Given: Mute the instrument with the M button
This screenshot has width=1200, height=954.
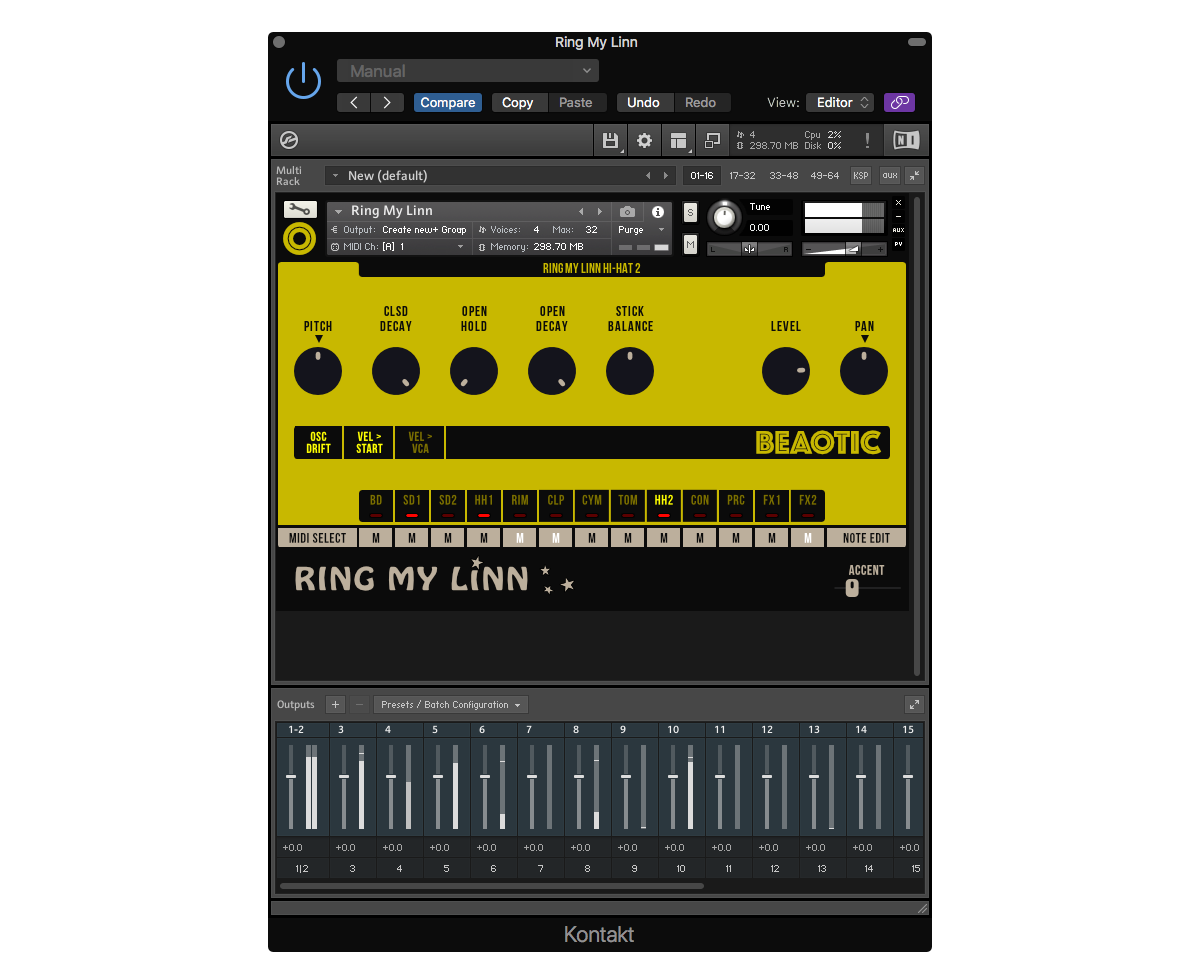Looking at the screenshot, I should coord(690,244).
